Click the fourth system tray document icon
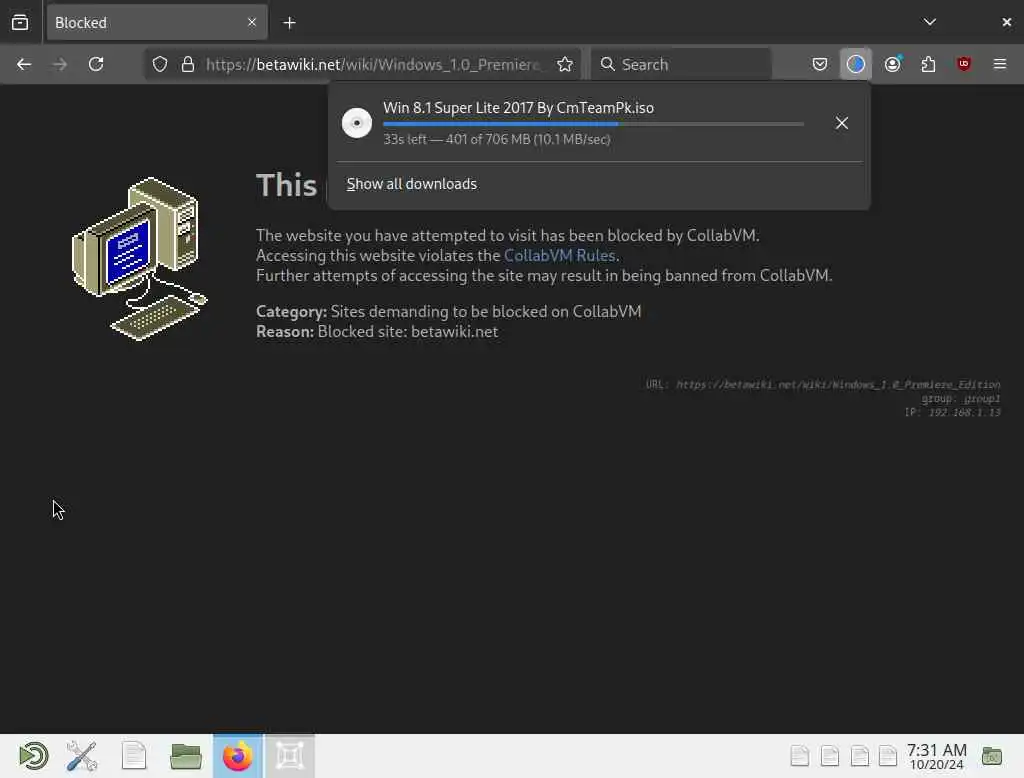This screenshot has height=778, width=1024. click(888, 756)
